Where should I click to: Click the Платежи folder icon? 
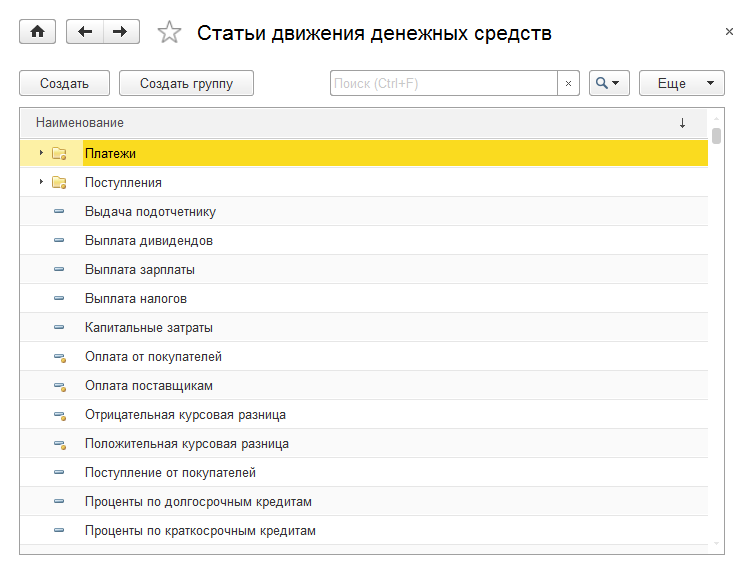(x=59, y=154)
